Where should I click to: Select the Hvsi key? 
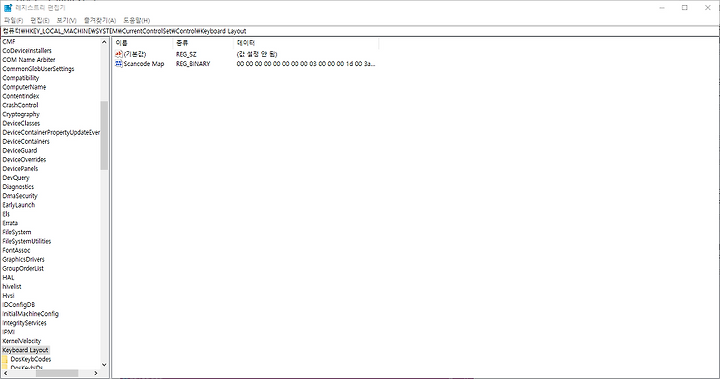click(8, 296)
